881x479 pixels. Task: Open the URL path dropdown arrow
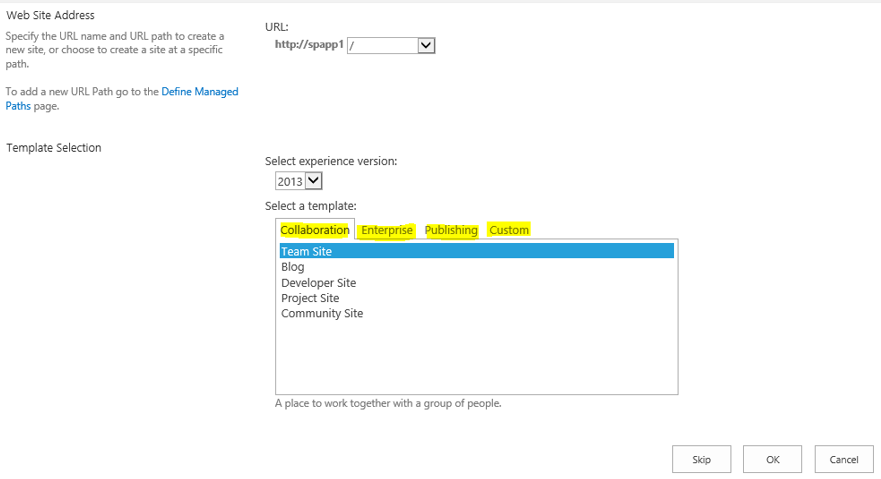pos(426,45)
